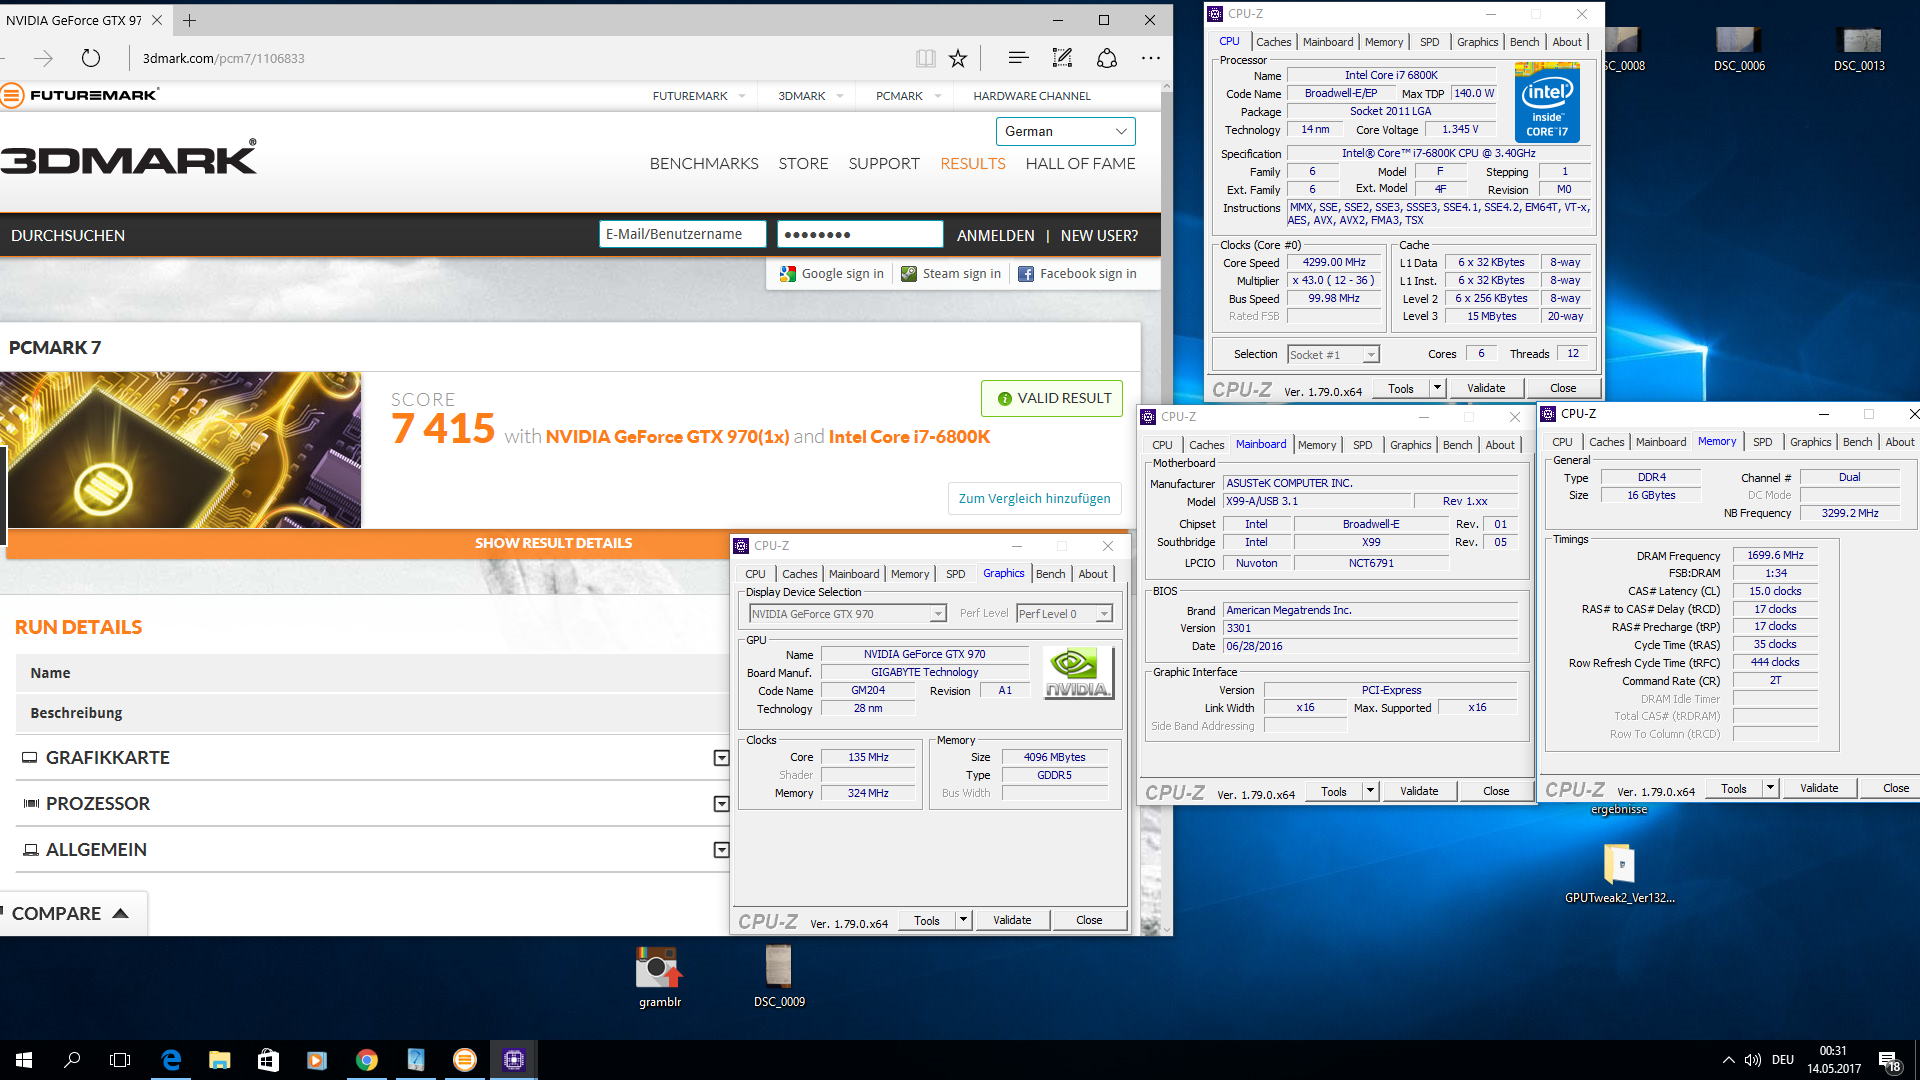1920x1080 pixels.
Task: Open Edge share icon
Action: (x=1107, y=58)
